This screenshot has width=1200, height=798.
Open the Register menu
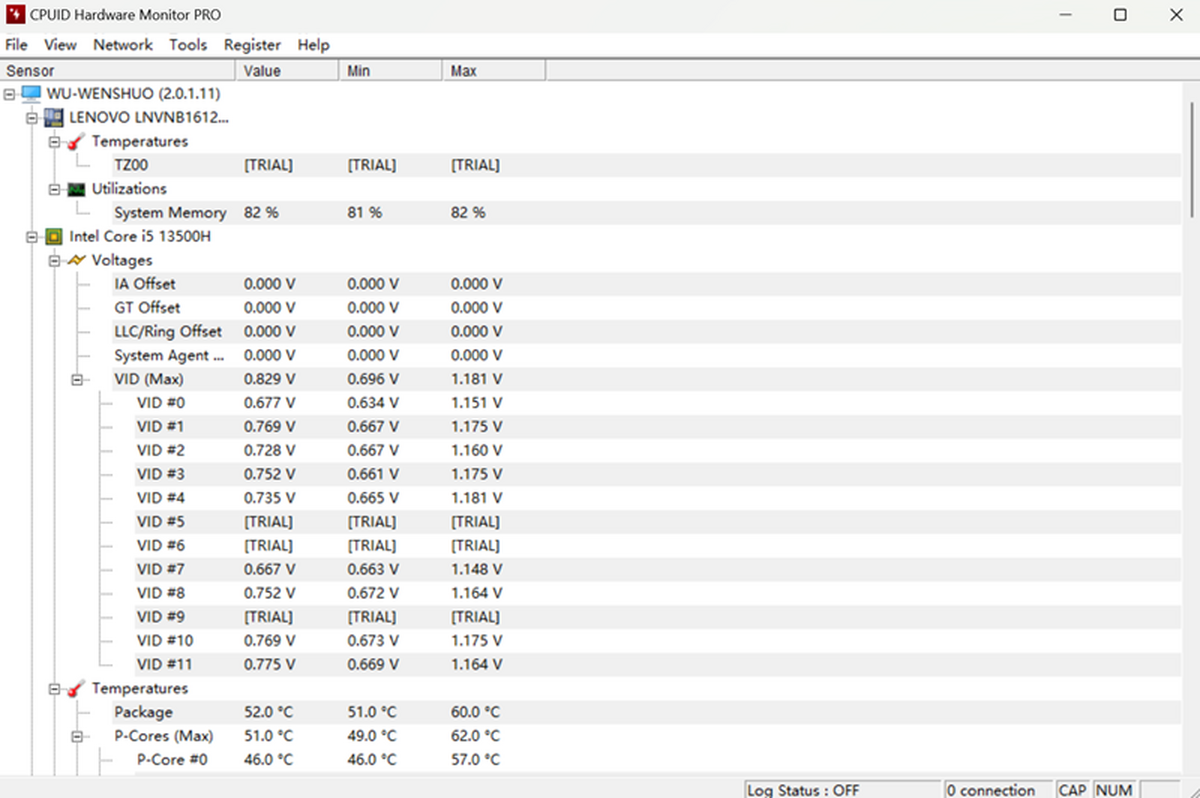pos(252,45)
